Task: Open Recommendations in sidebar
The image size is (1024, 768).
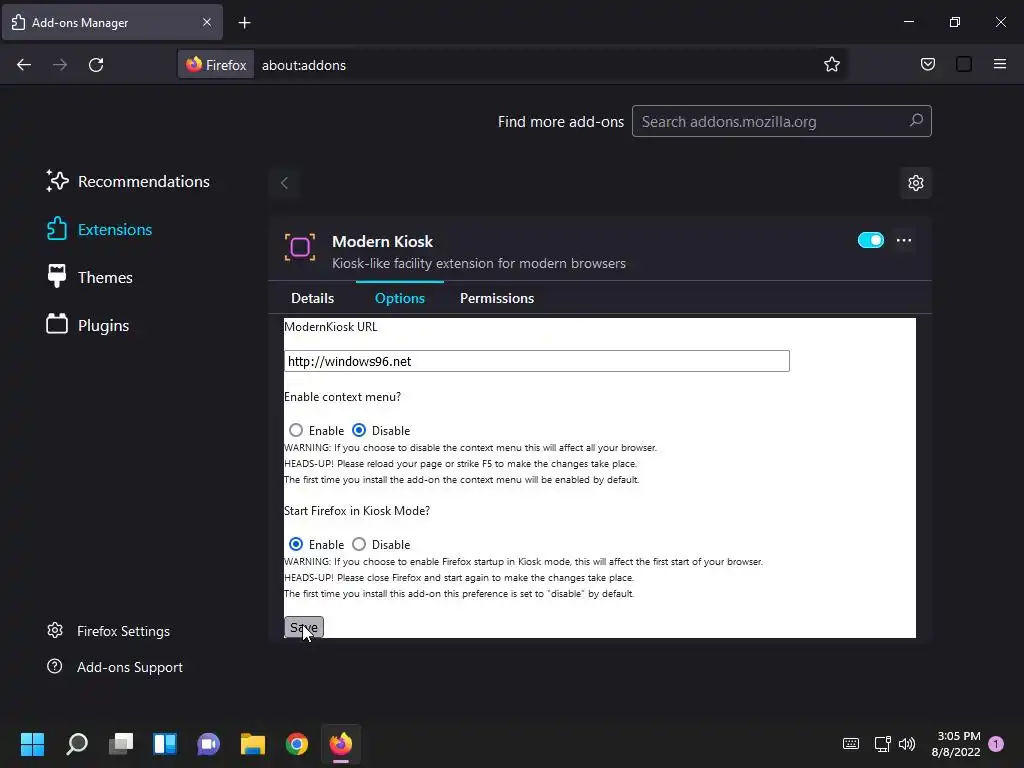Action: (x=128, y=181)
